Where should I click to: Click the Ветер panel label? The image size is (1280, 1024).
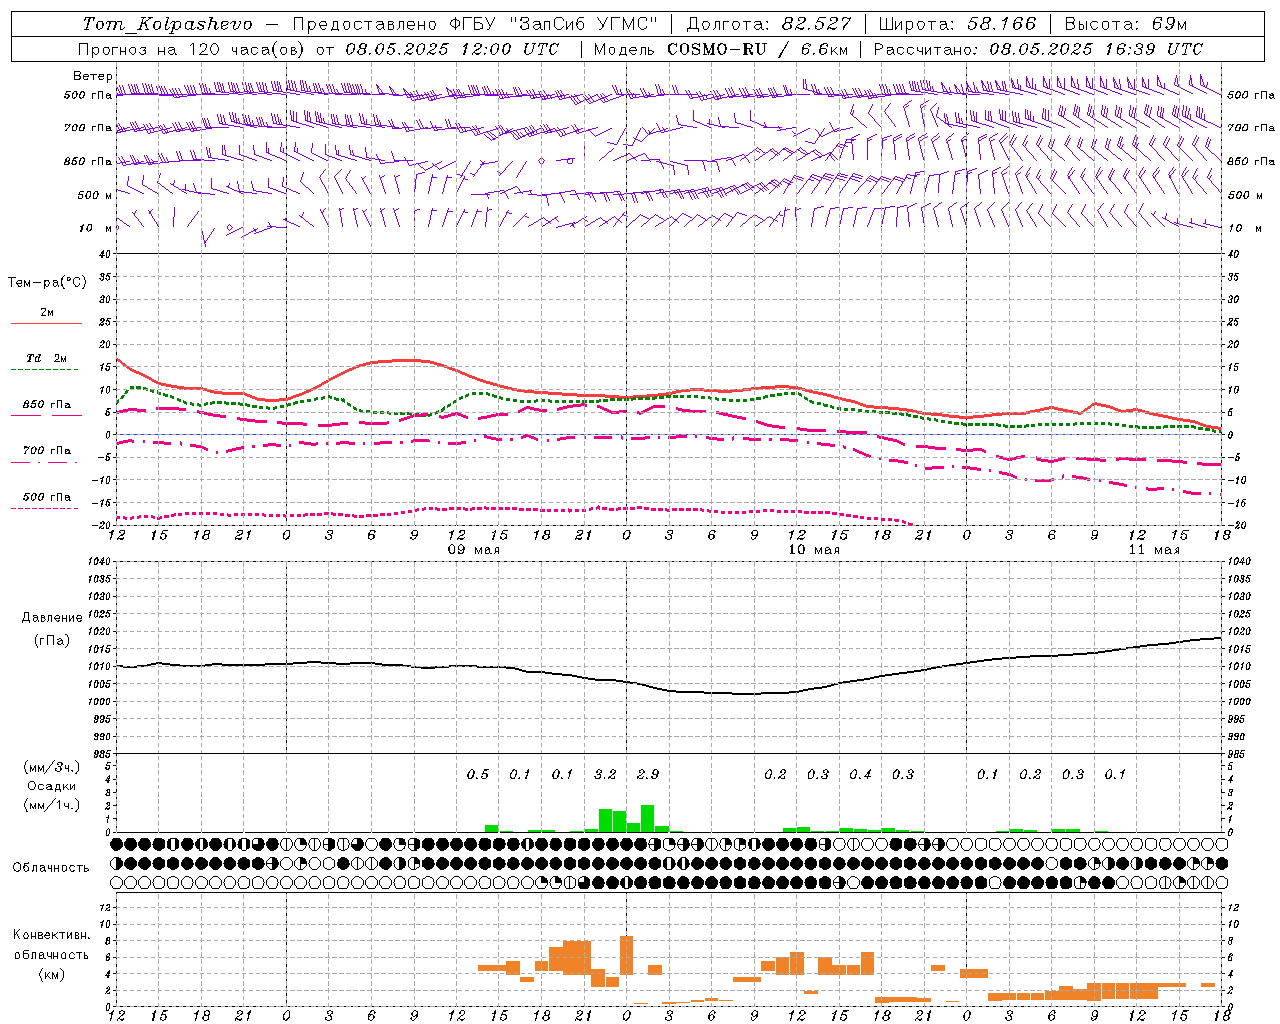pyautogui.click(x=92, y=76)
